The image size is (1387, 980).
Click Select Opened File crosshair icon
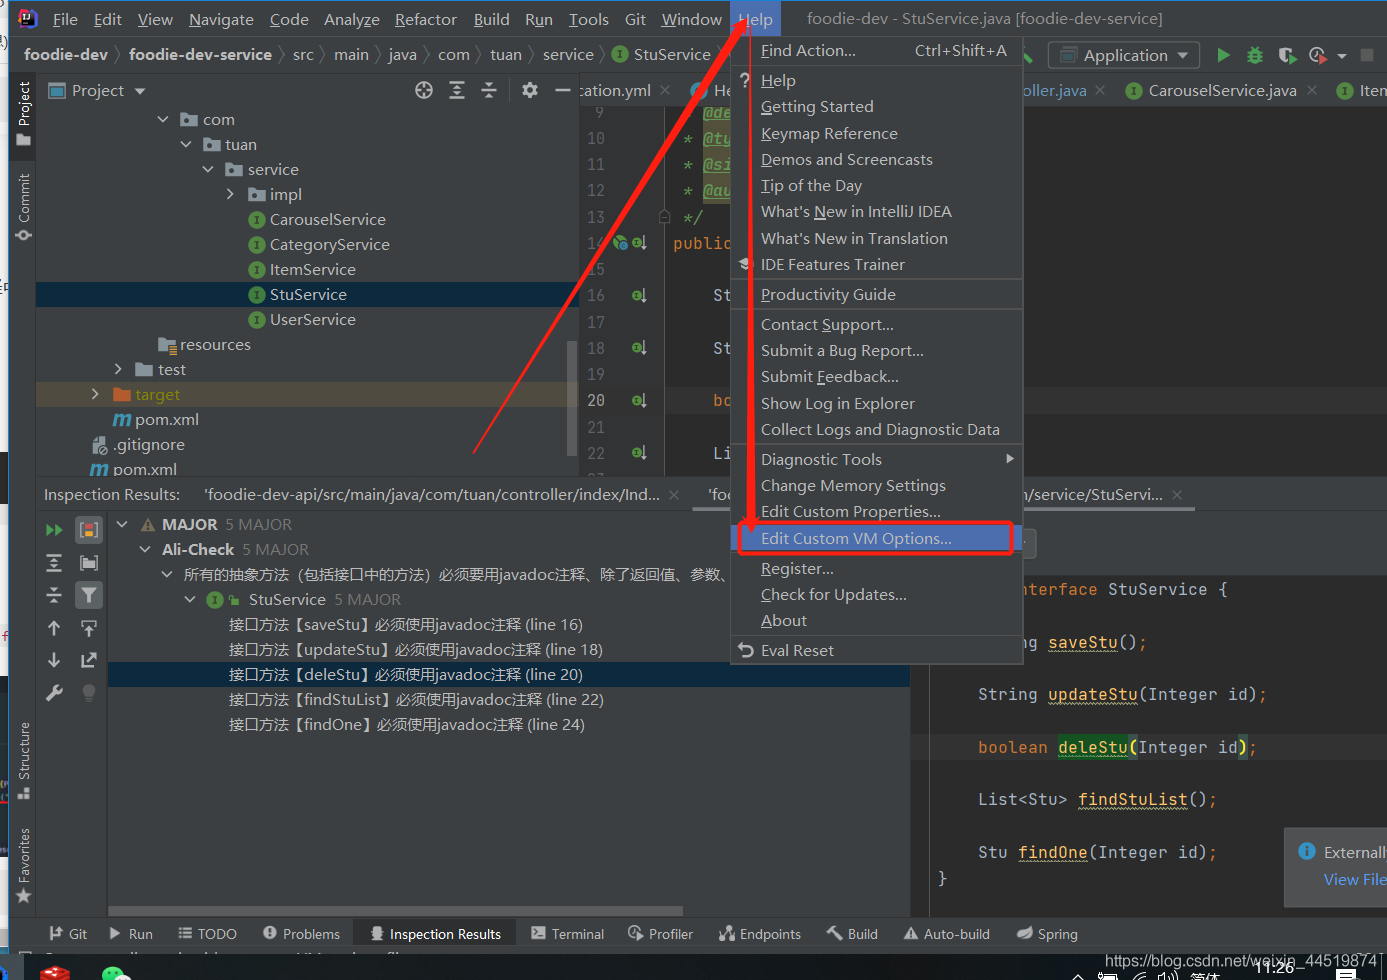coord(424,91)
